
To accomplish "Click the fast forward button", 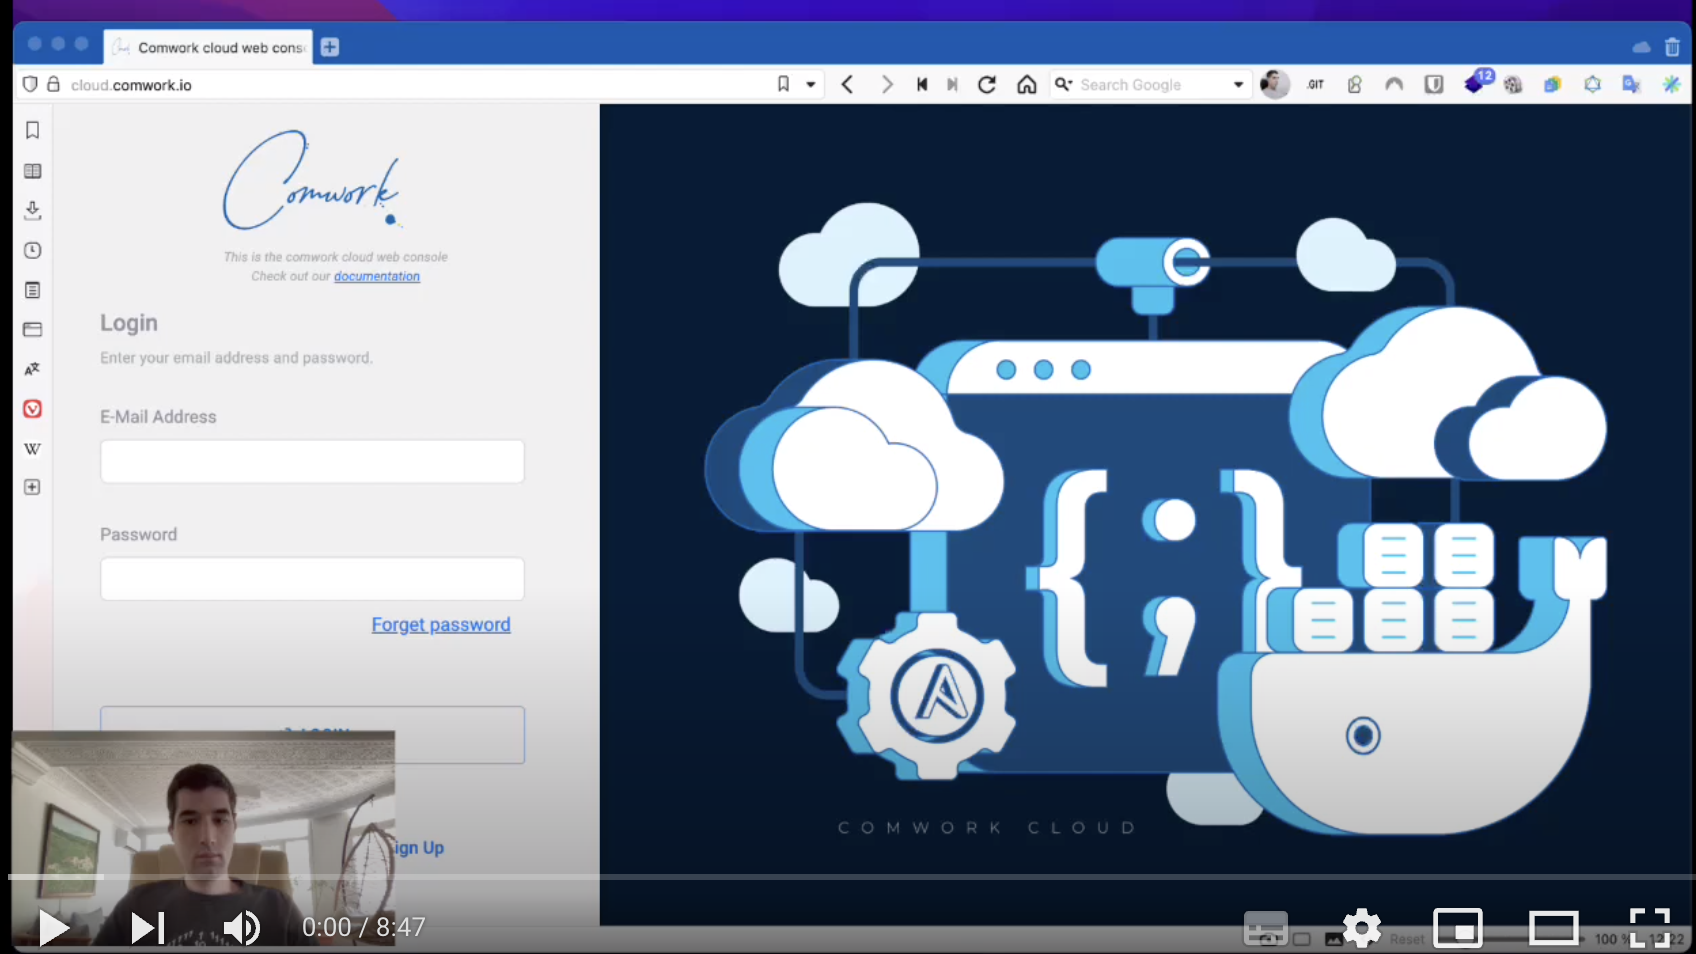I will point(952,85).
